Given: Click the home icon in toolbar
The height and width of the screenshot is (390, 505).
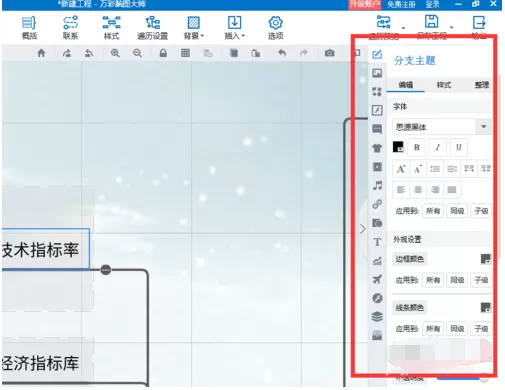Looking at the screenshot, I should point(41,53).
